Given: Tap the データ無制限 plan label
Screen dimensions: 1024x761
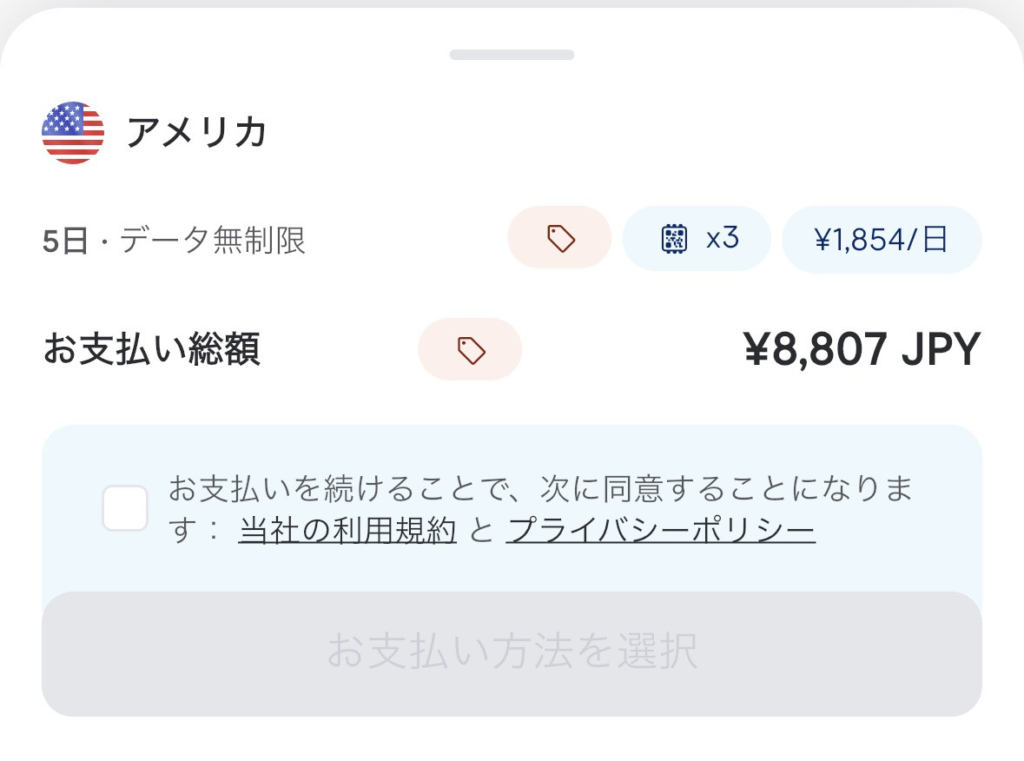Looking at the screenshot, I should click(212, 240).
